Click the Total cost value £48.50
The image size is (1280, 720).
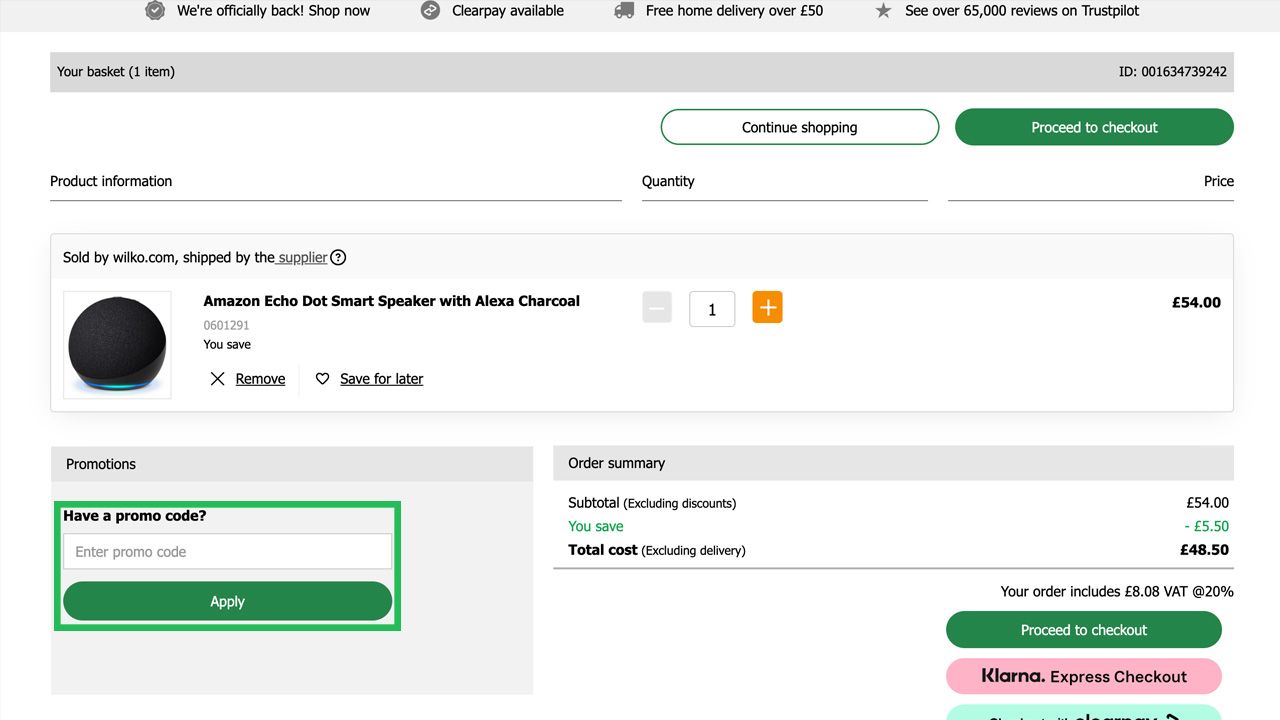click(x=1204, y=550)
